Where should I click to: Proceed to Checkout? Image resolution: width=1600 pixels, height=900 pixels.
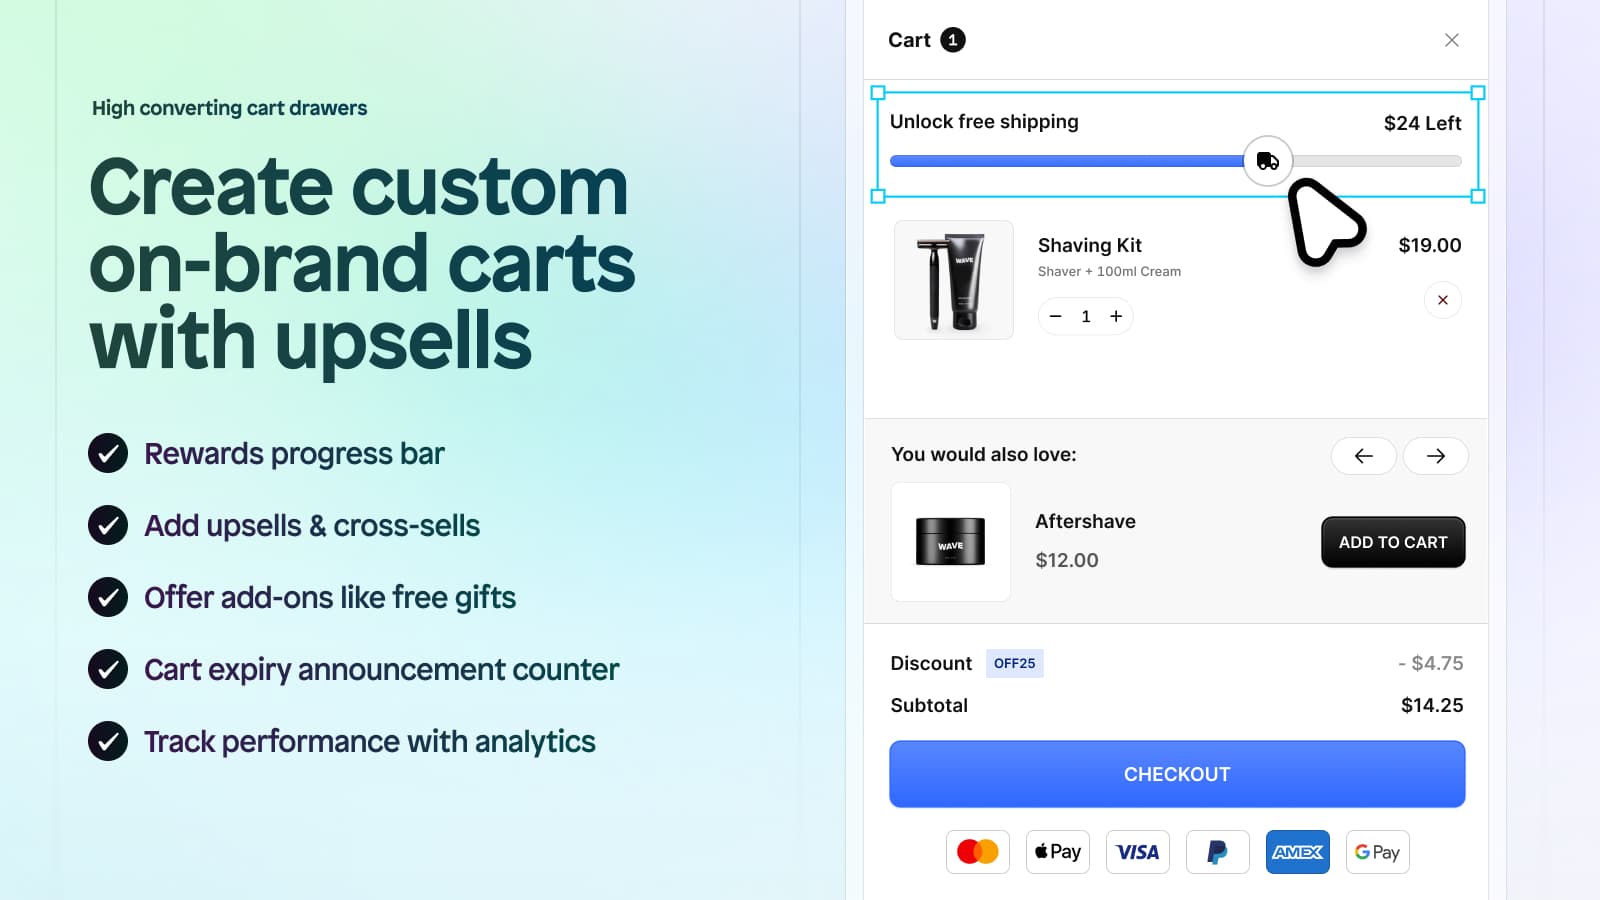pos(1176,773)
